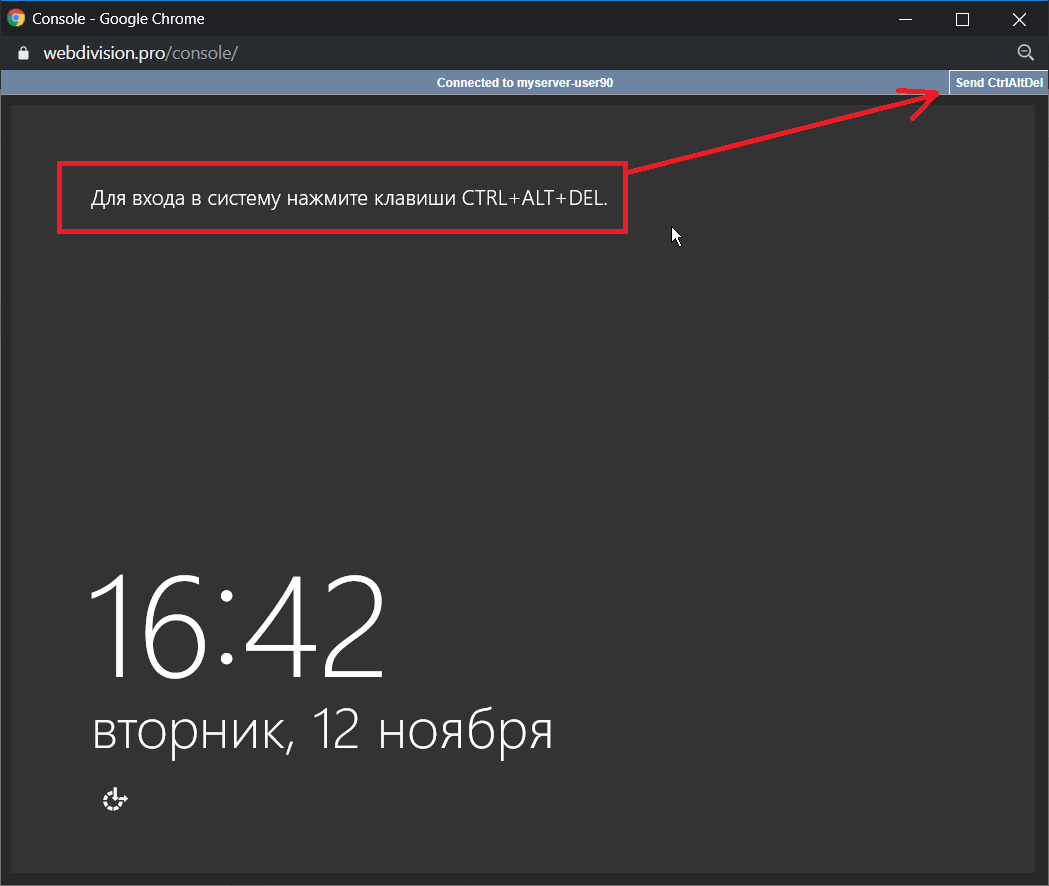The height and width of the screenshot is (886, 1049).
Task: Click the webdivision.pro address in URL bar
Action: click(103, 53)
